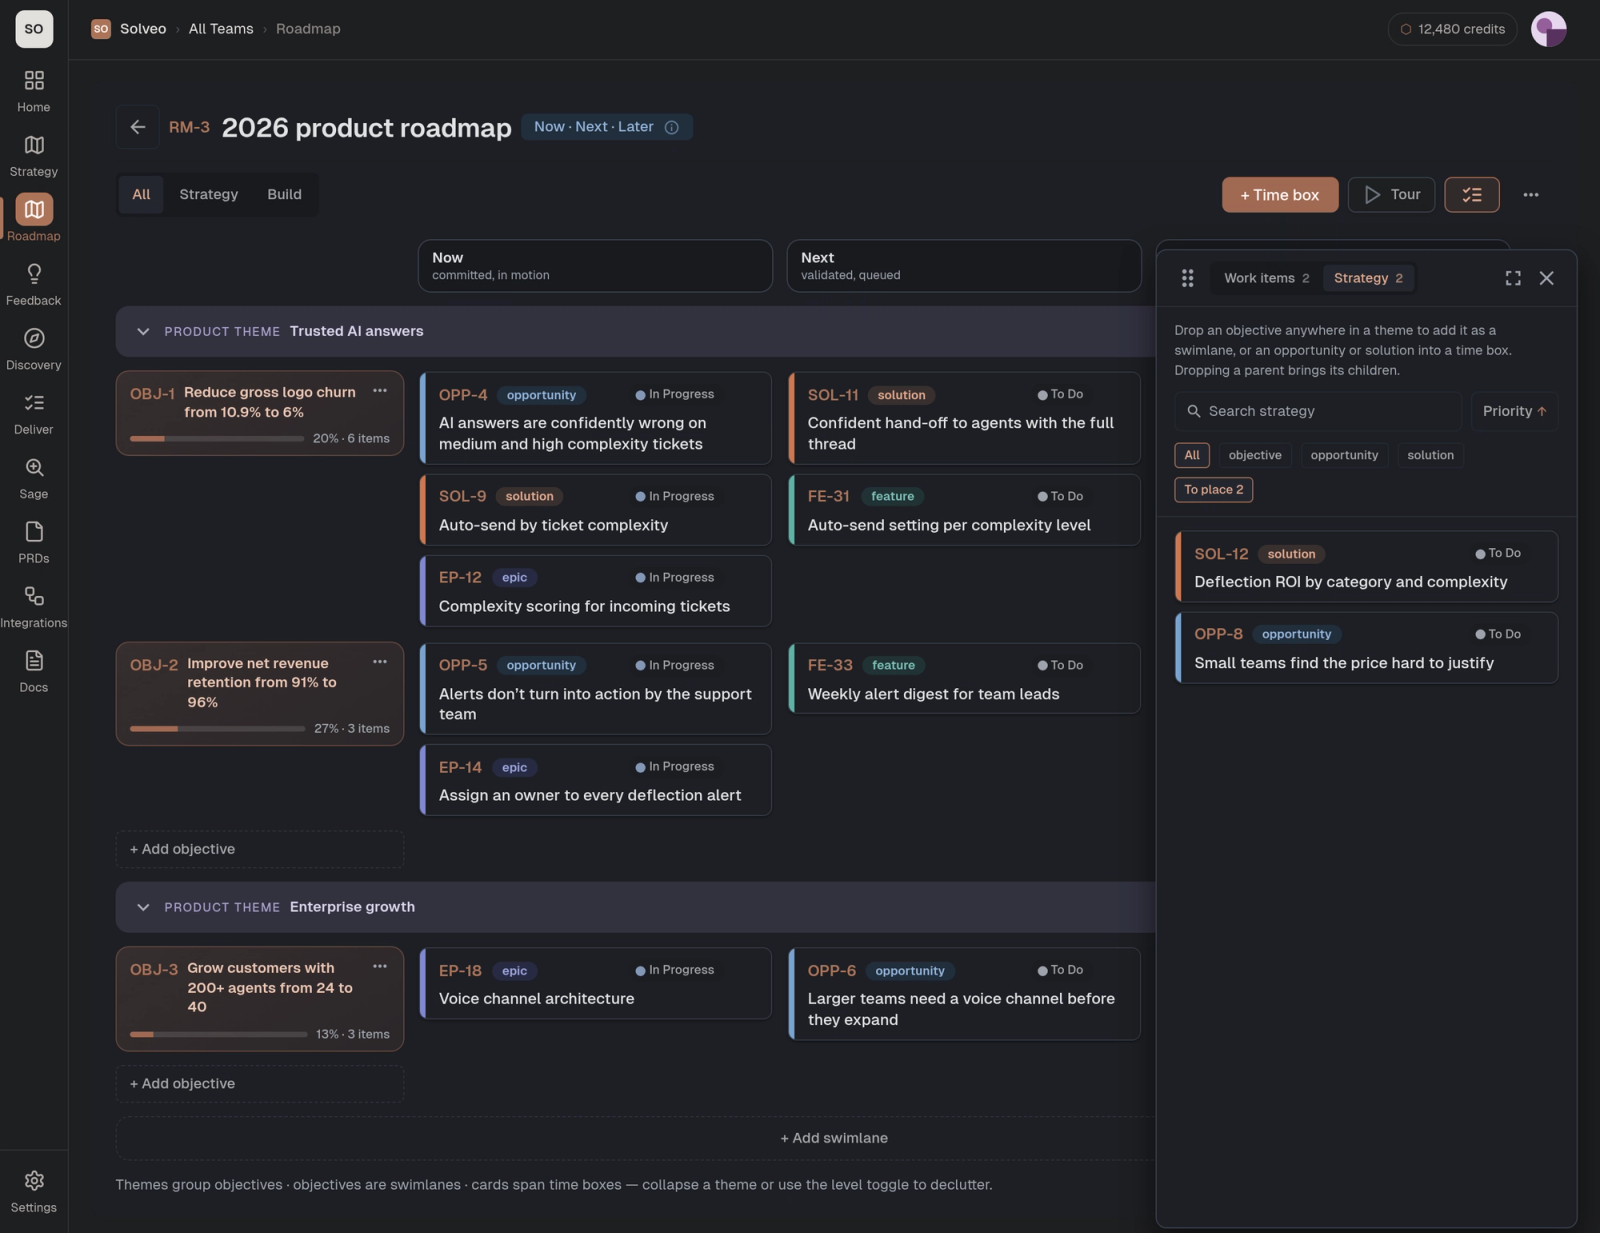Switch to the Strategy view tab
Image resolution: width=1600 pixels, height=1233 pixels.
pos(209,194)
